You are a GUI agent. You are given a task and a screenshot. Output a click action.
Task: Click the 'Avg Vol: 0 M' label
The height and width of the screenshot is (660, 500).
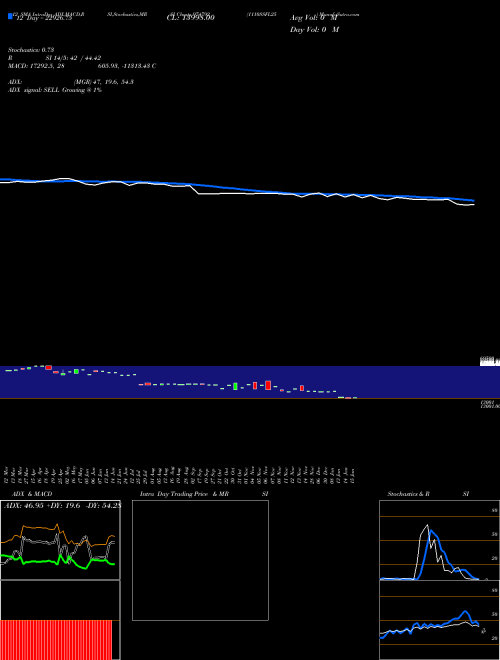(x=314, y=18)
